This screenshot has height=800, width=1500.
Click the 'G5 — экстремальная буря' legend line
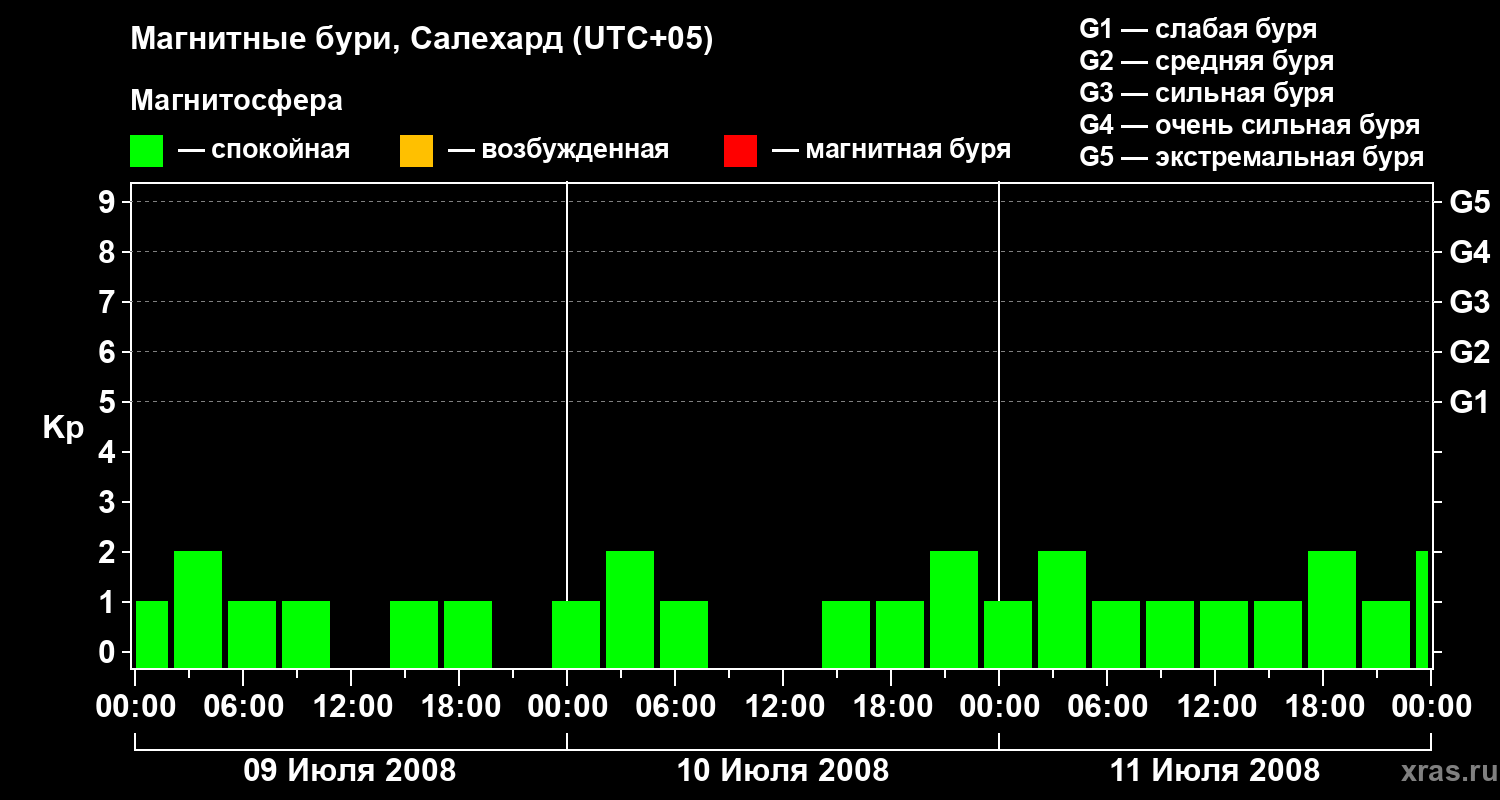[1251, 157]
